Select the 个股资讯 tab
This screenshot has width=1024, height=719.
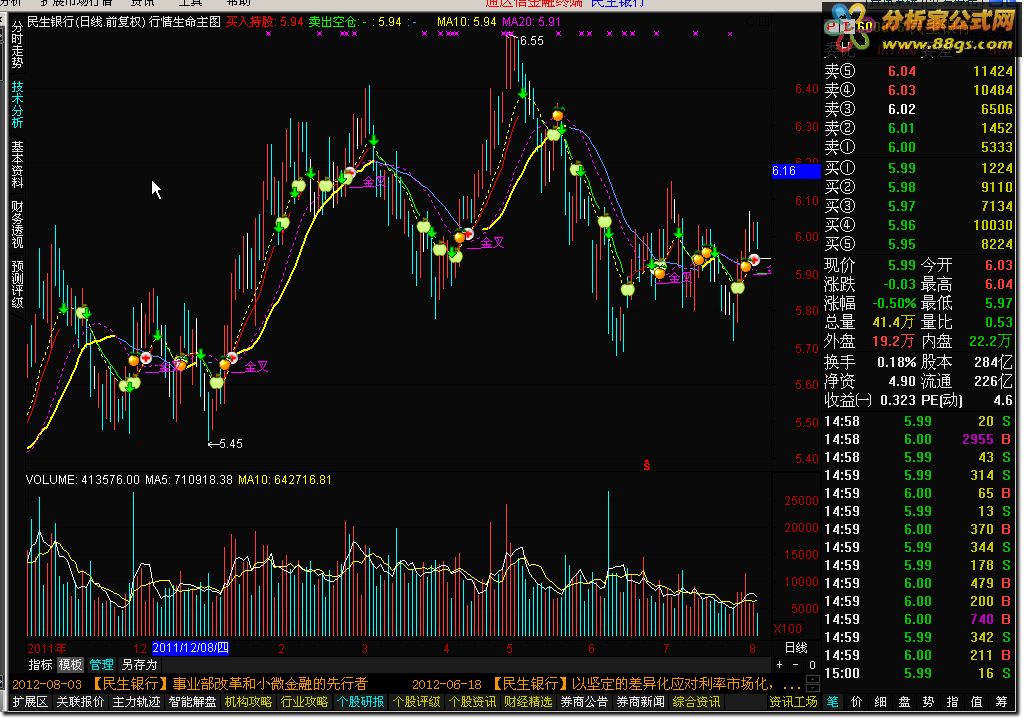[473, 702]
